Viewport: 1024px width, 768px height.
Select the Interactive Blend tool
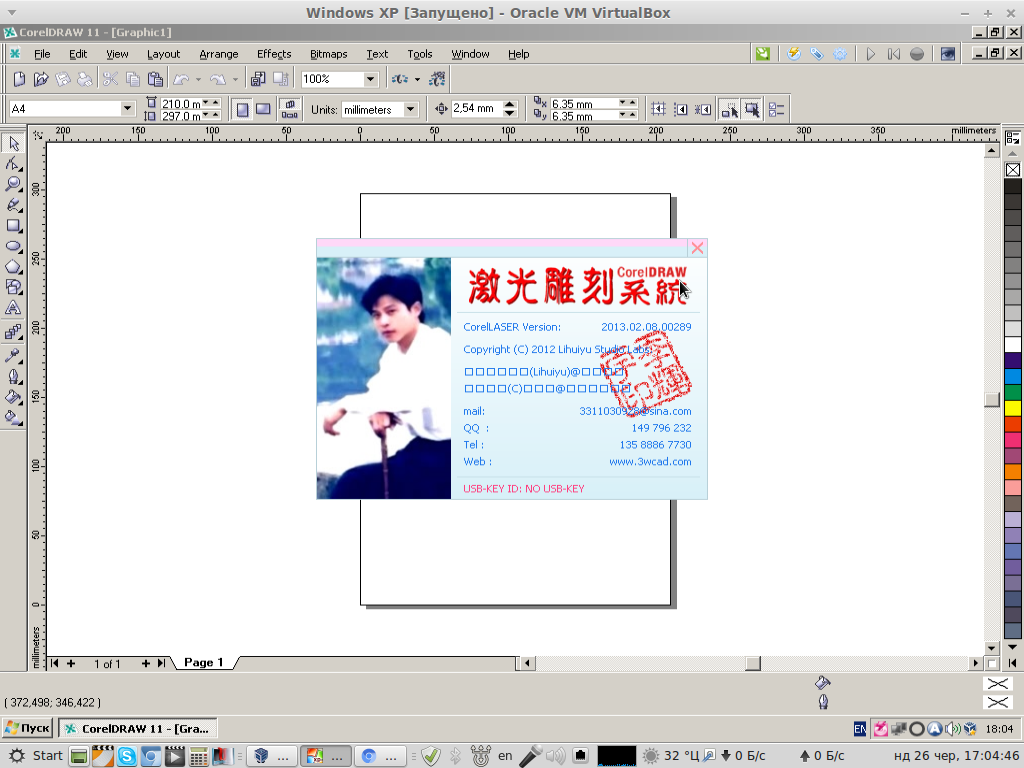pos(13,333)
